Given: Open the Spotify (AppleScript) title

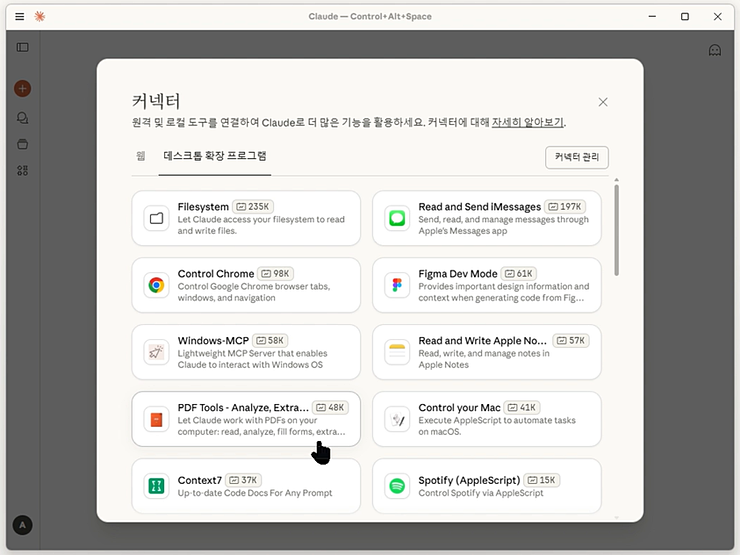Looking at the screenshot, I should [469, 480].
